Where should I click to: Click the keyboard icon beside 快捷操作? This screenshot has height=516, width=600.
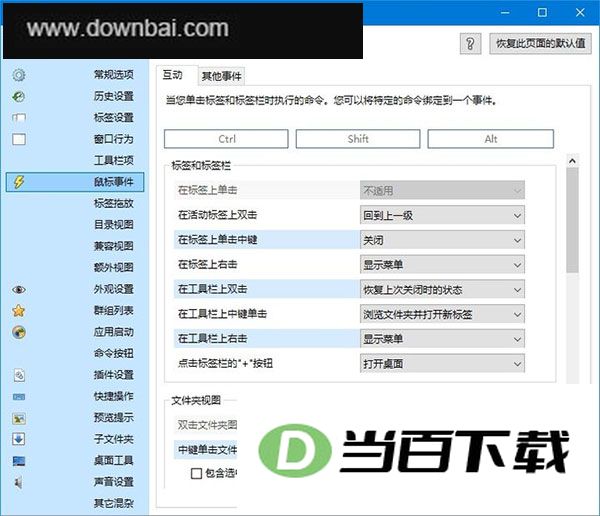click(19, 397)
